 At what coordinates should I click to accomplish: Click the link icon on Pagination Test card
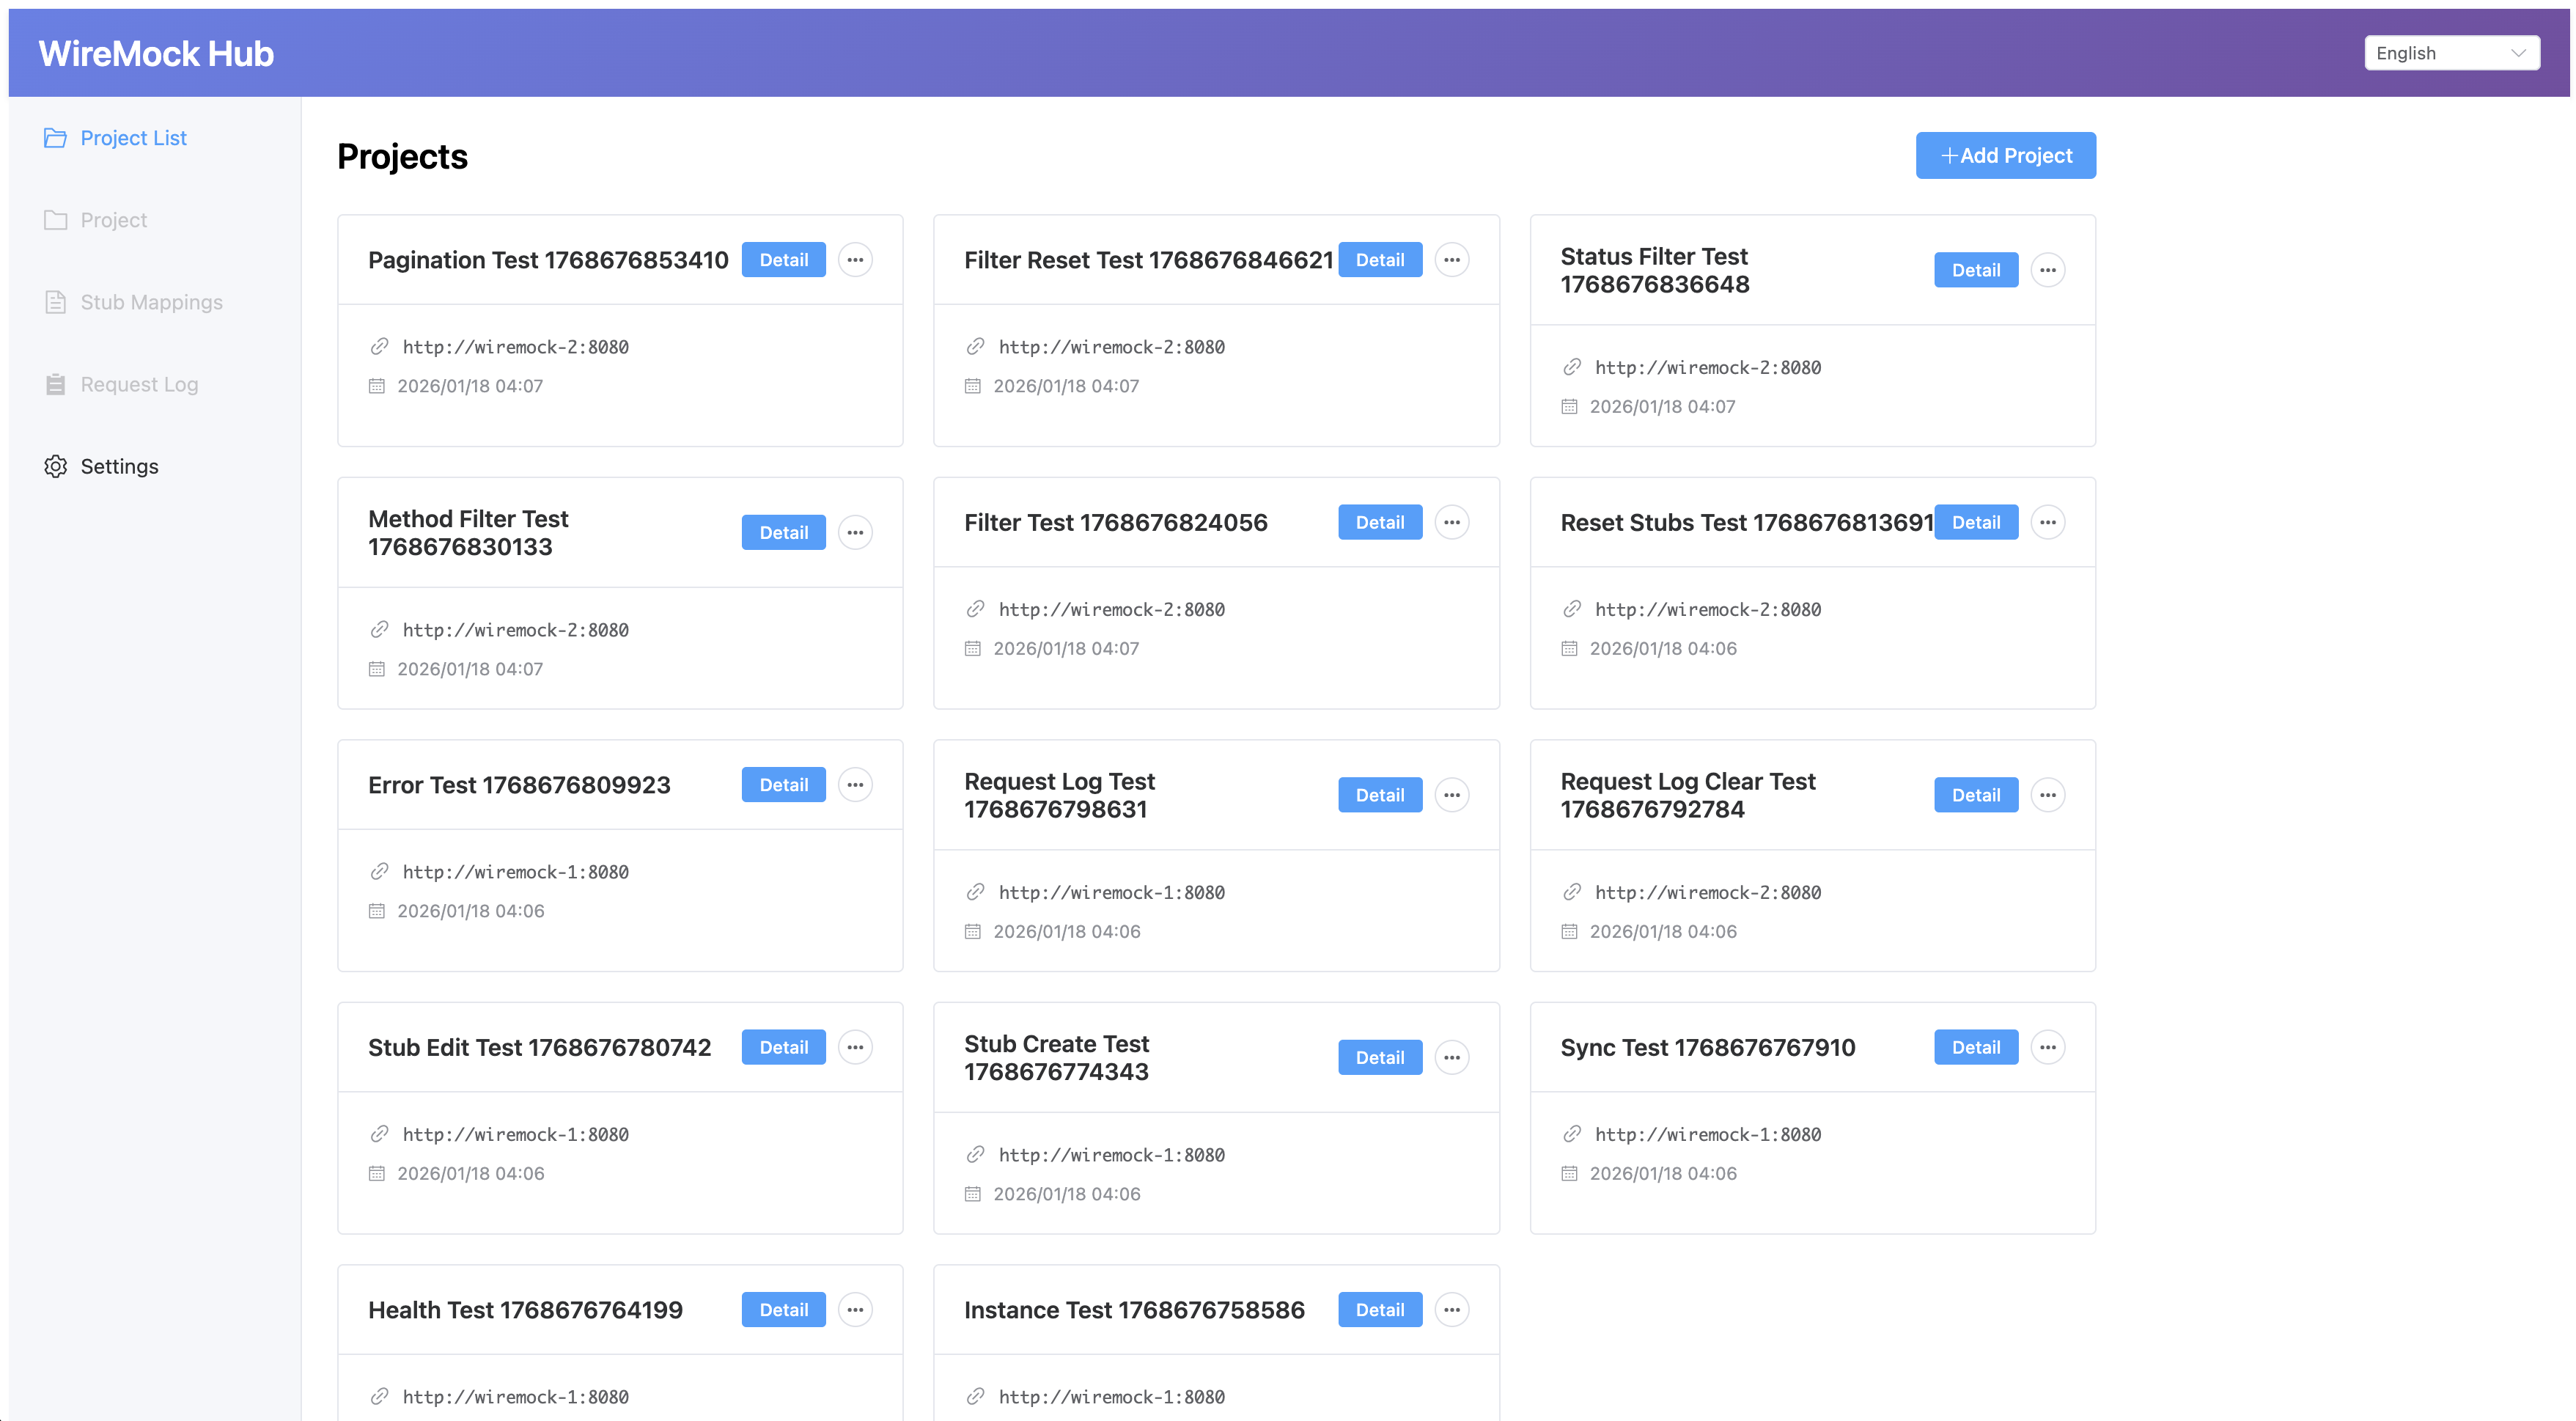[379, 347]
